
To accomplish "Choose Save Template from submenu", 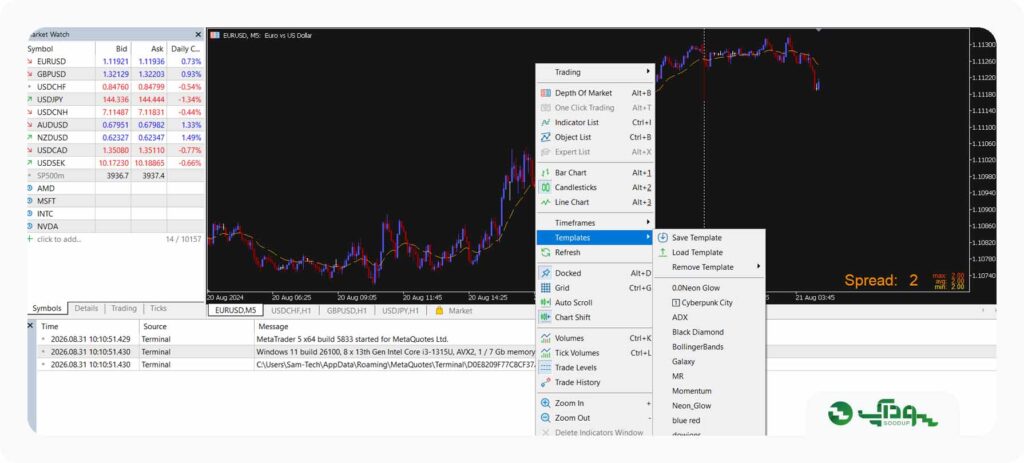I will tap(709, 238).
